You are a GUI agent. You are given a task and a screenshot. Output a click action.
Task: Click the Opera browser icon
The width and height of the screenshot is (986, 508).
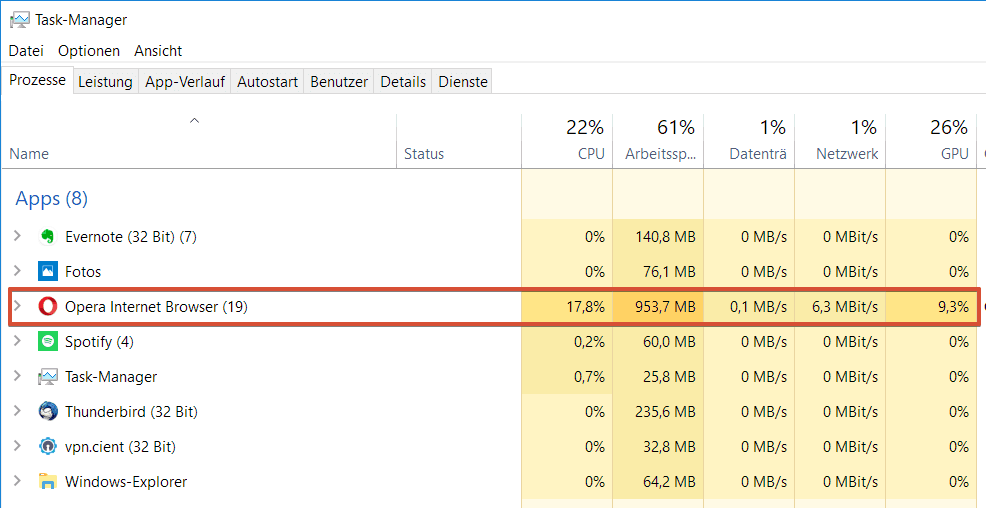47,307
